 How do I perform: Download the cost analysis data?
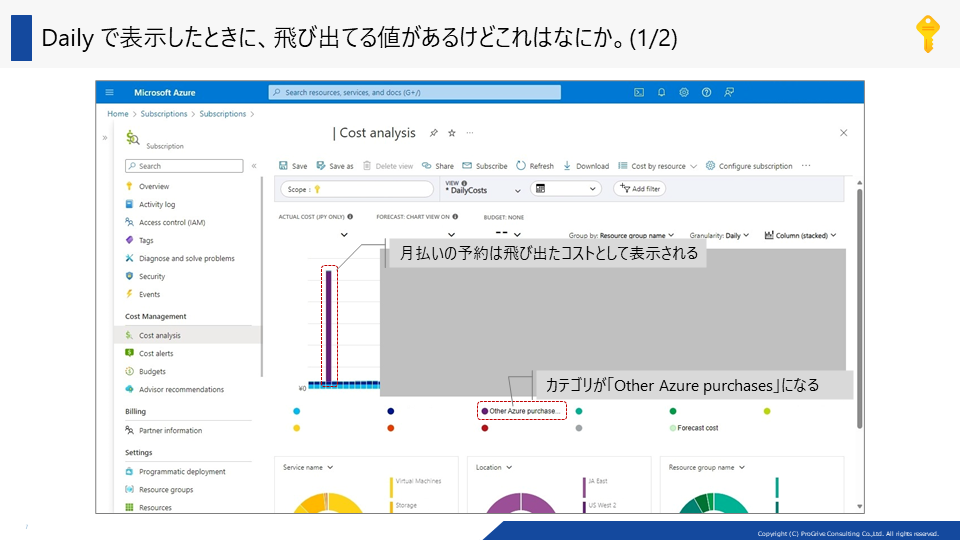point(586,166)
